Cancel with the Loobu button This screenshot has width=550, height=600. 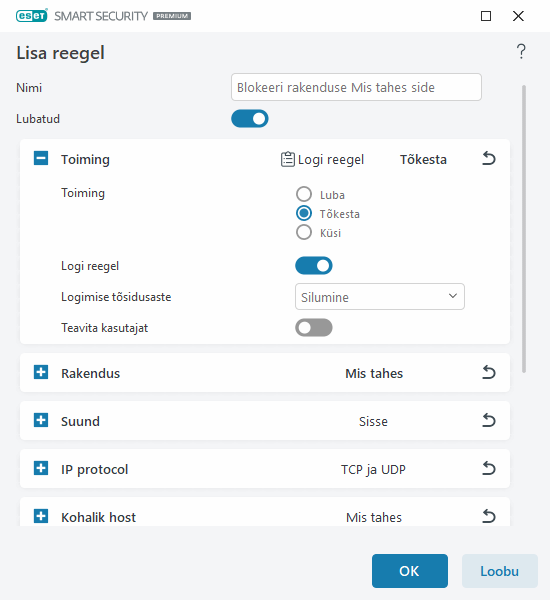click(x=499, y=571)
